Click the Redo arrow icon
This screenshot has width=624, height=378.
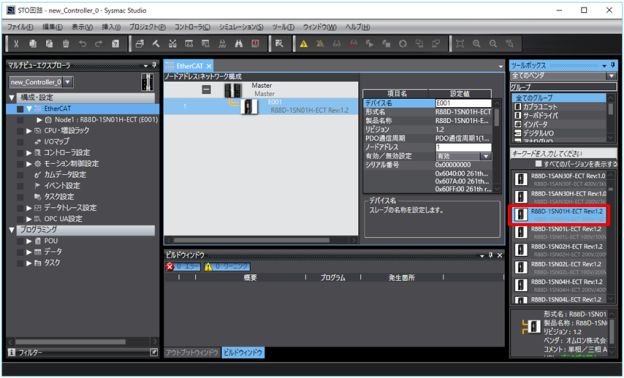tap(99, 44)
